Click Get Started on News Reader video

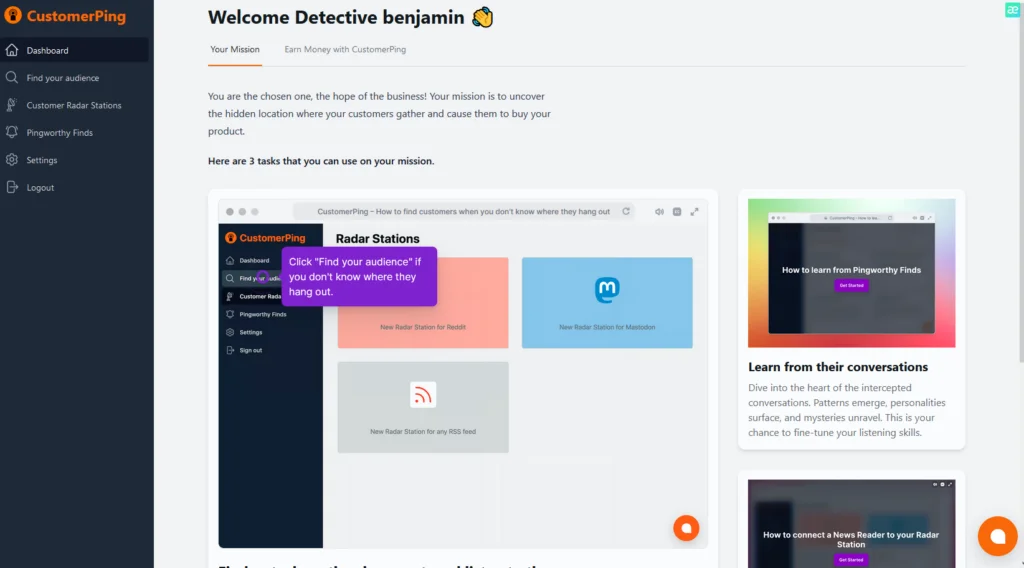851,560
